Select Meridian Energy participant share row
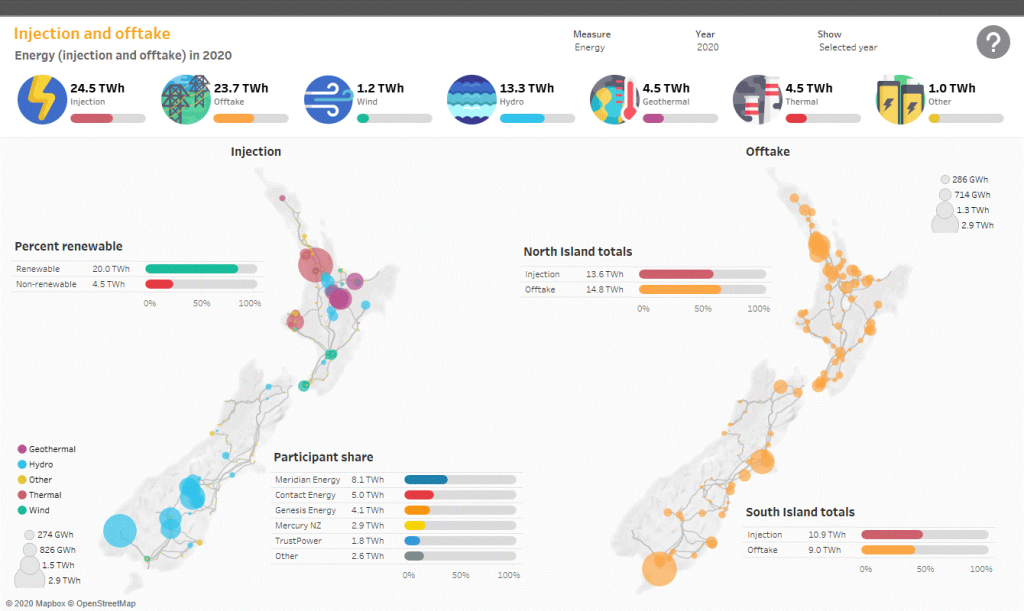Viewport: 1024px width, 611px height. click(x=305, y=480)
